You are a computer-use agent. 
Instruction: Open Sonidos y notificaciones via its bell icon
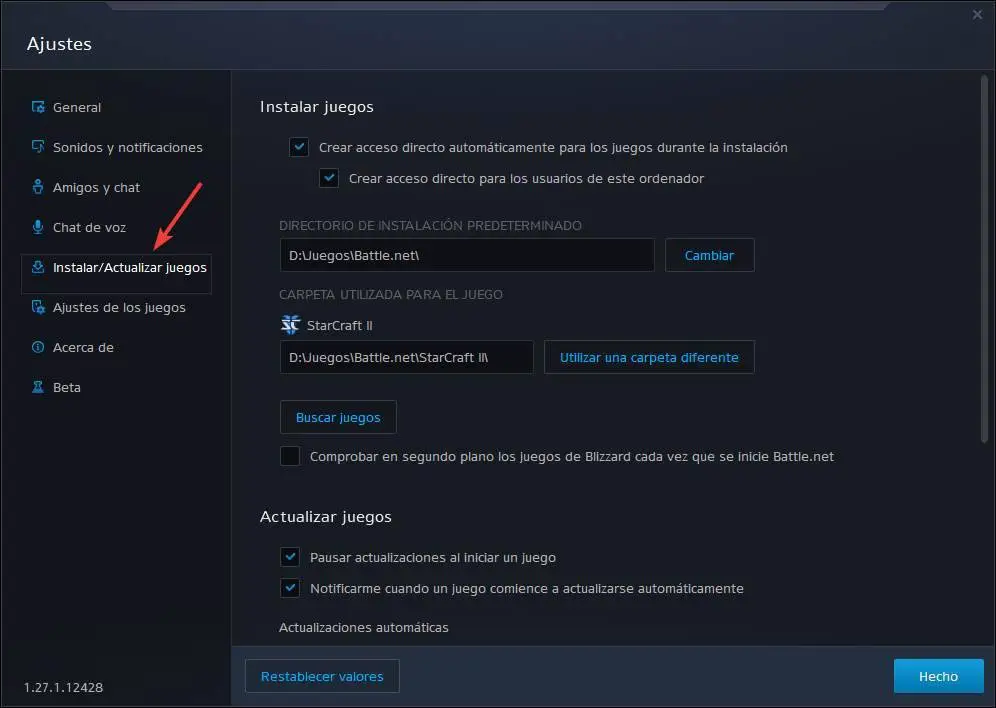tap(40, 147)
